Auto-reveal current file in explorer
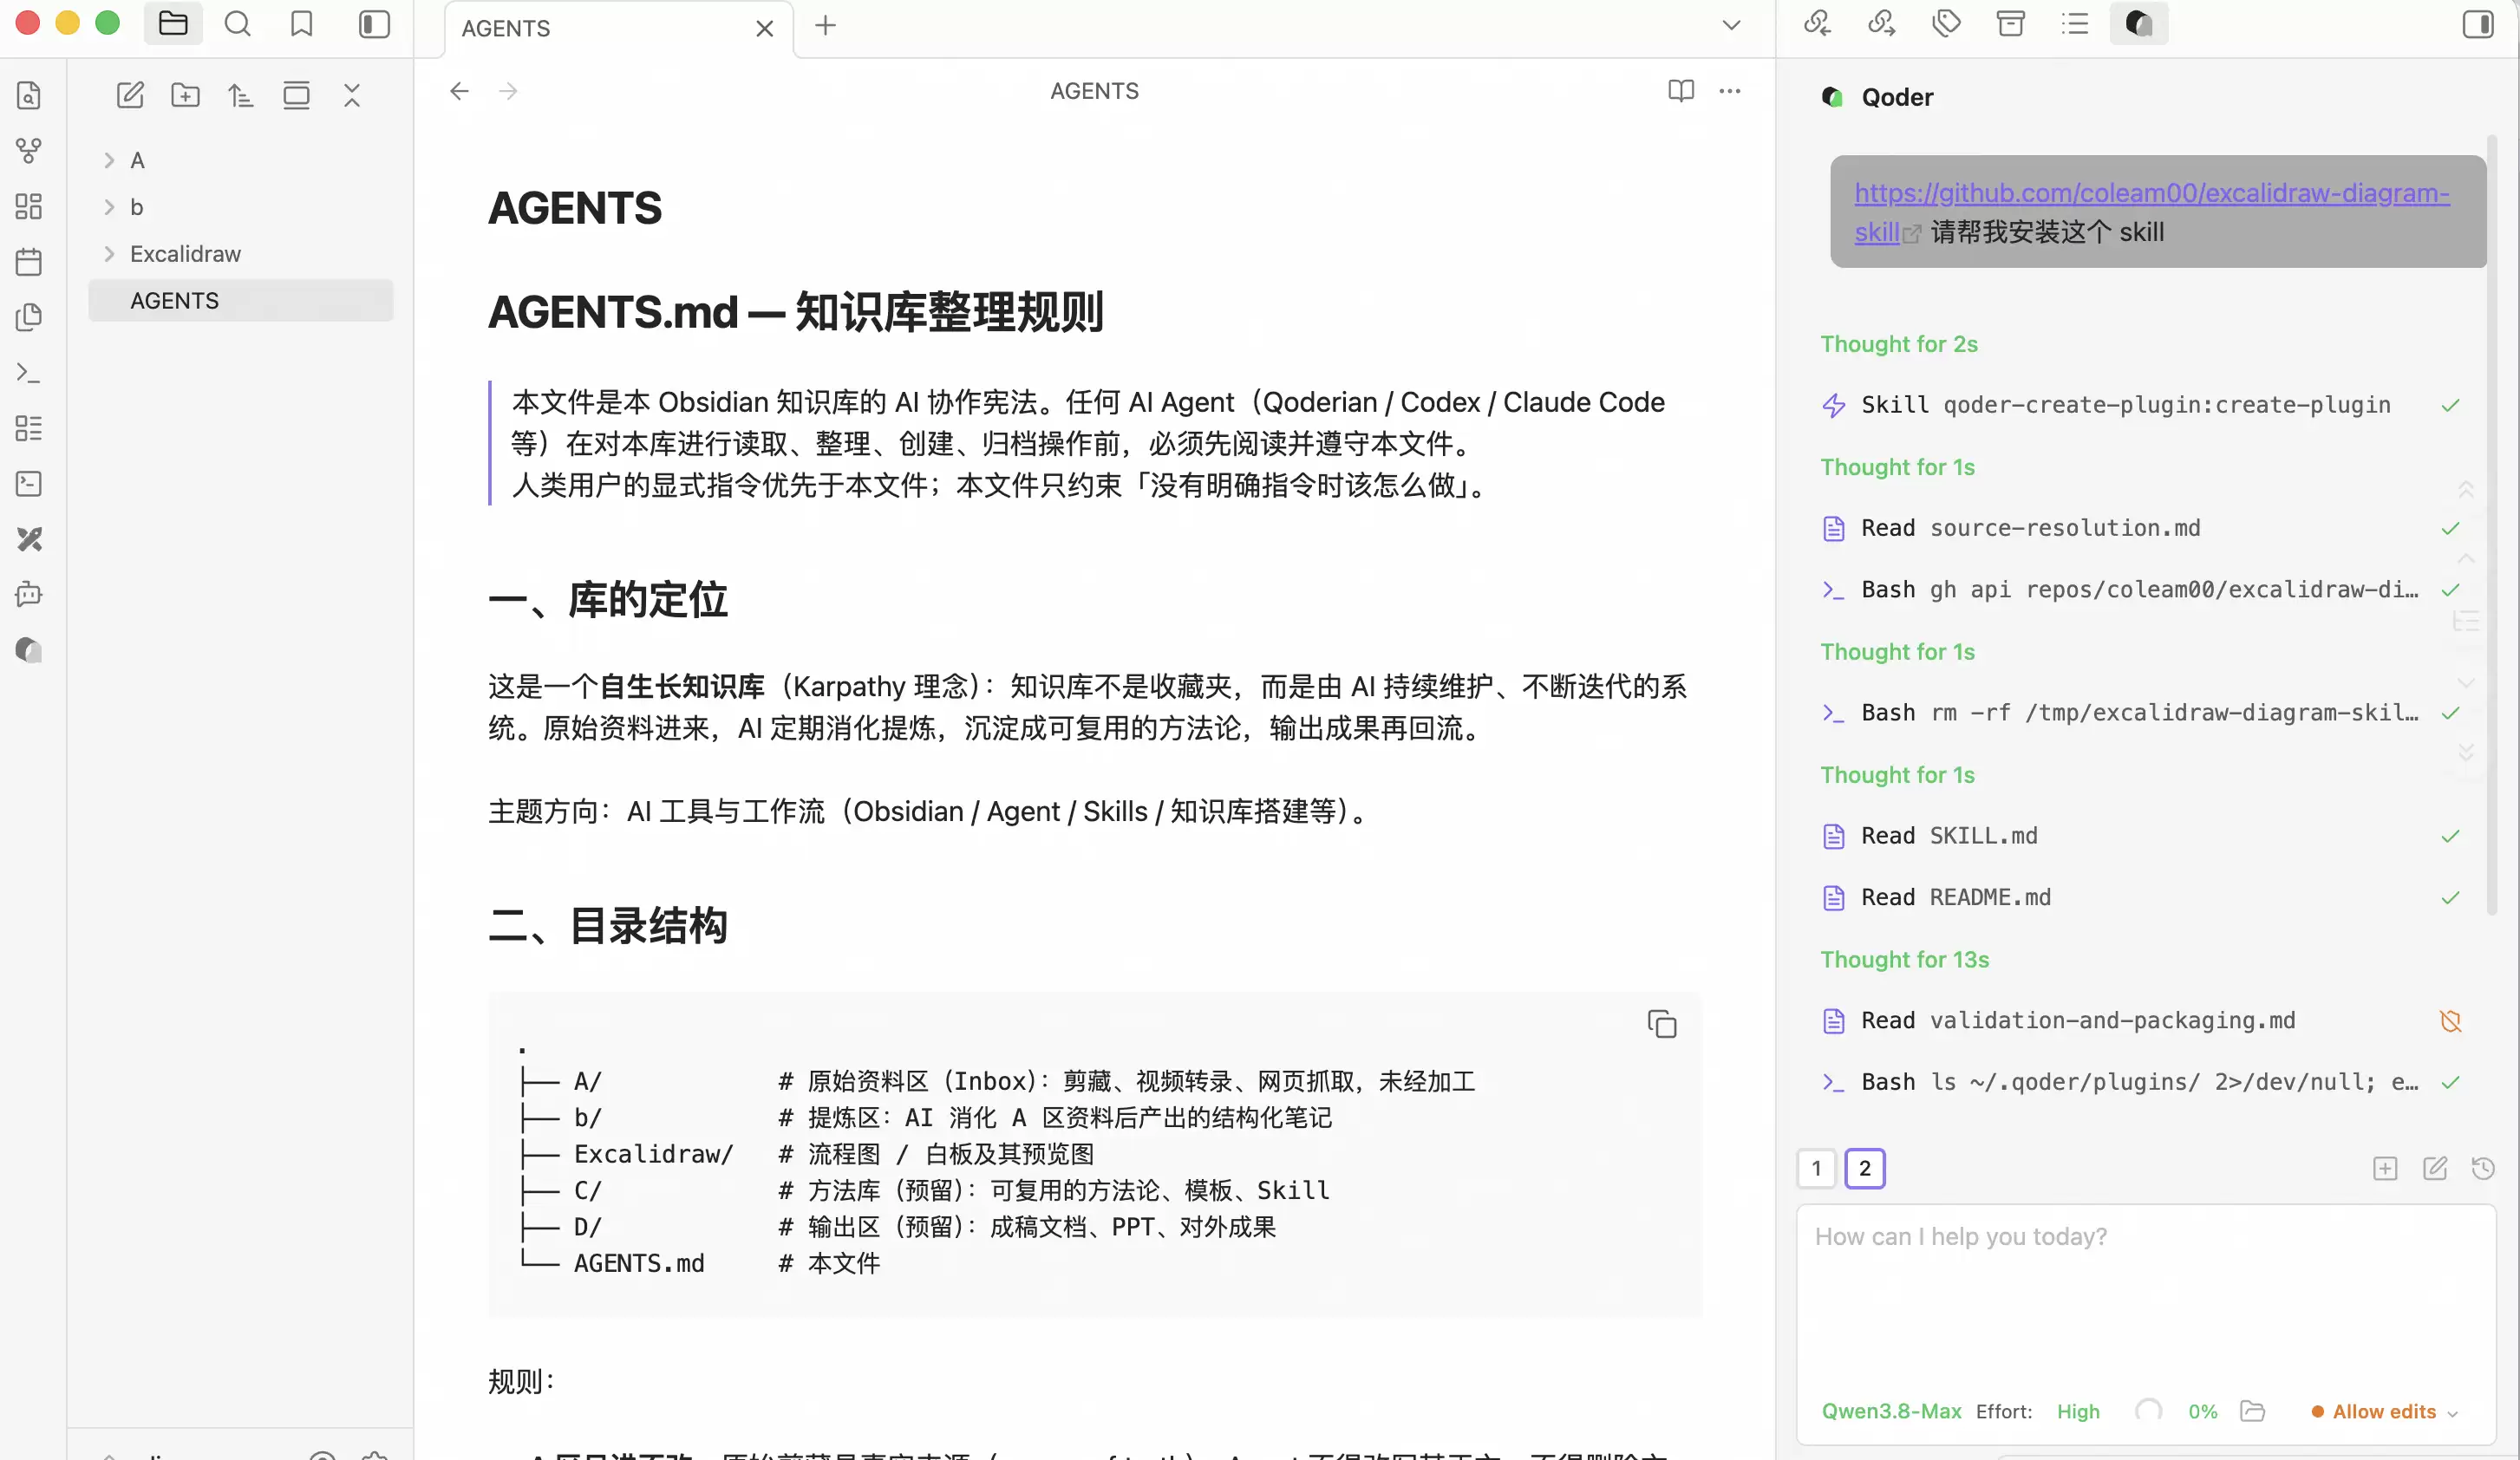 297,96
